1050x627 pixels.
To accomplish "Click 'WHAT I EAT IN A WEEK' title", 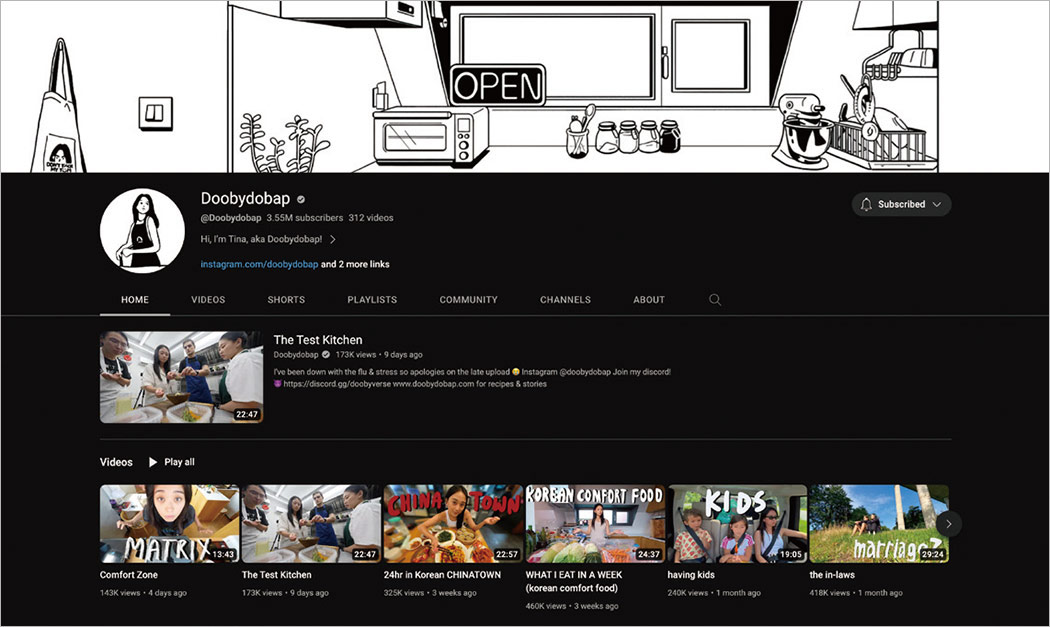I will [x=574, y=581].
